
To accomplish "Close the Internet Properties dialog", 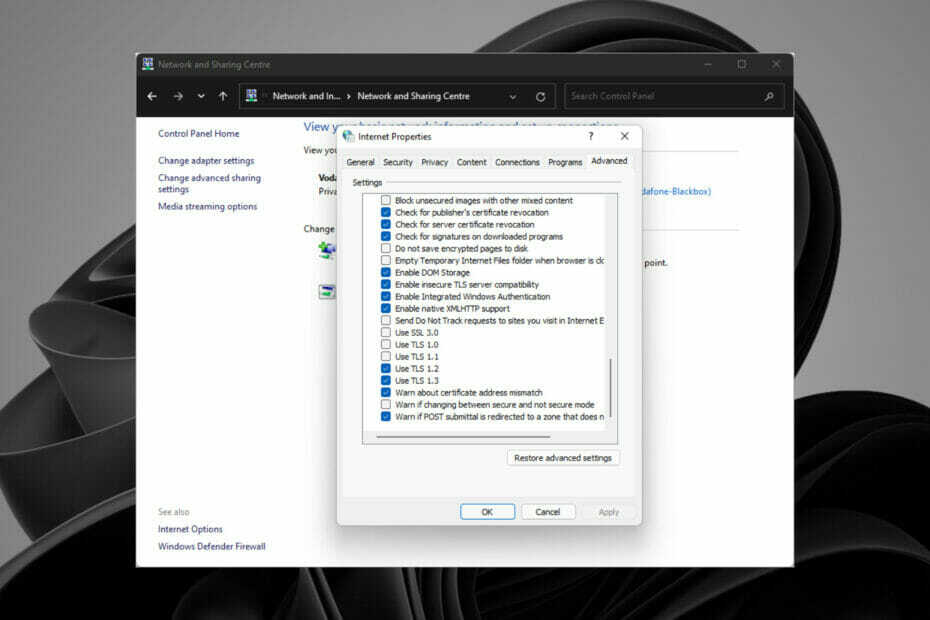I will click(x=625, y=136).
